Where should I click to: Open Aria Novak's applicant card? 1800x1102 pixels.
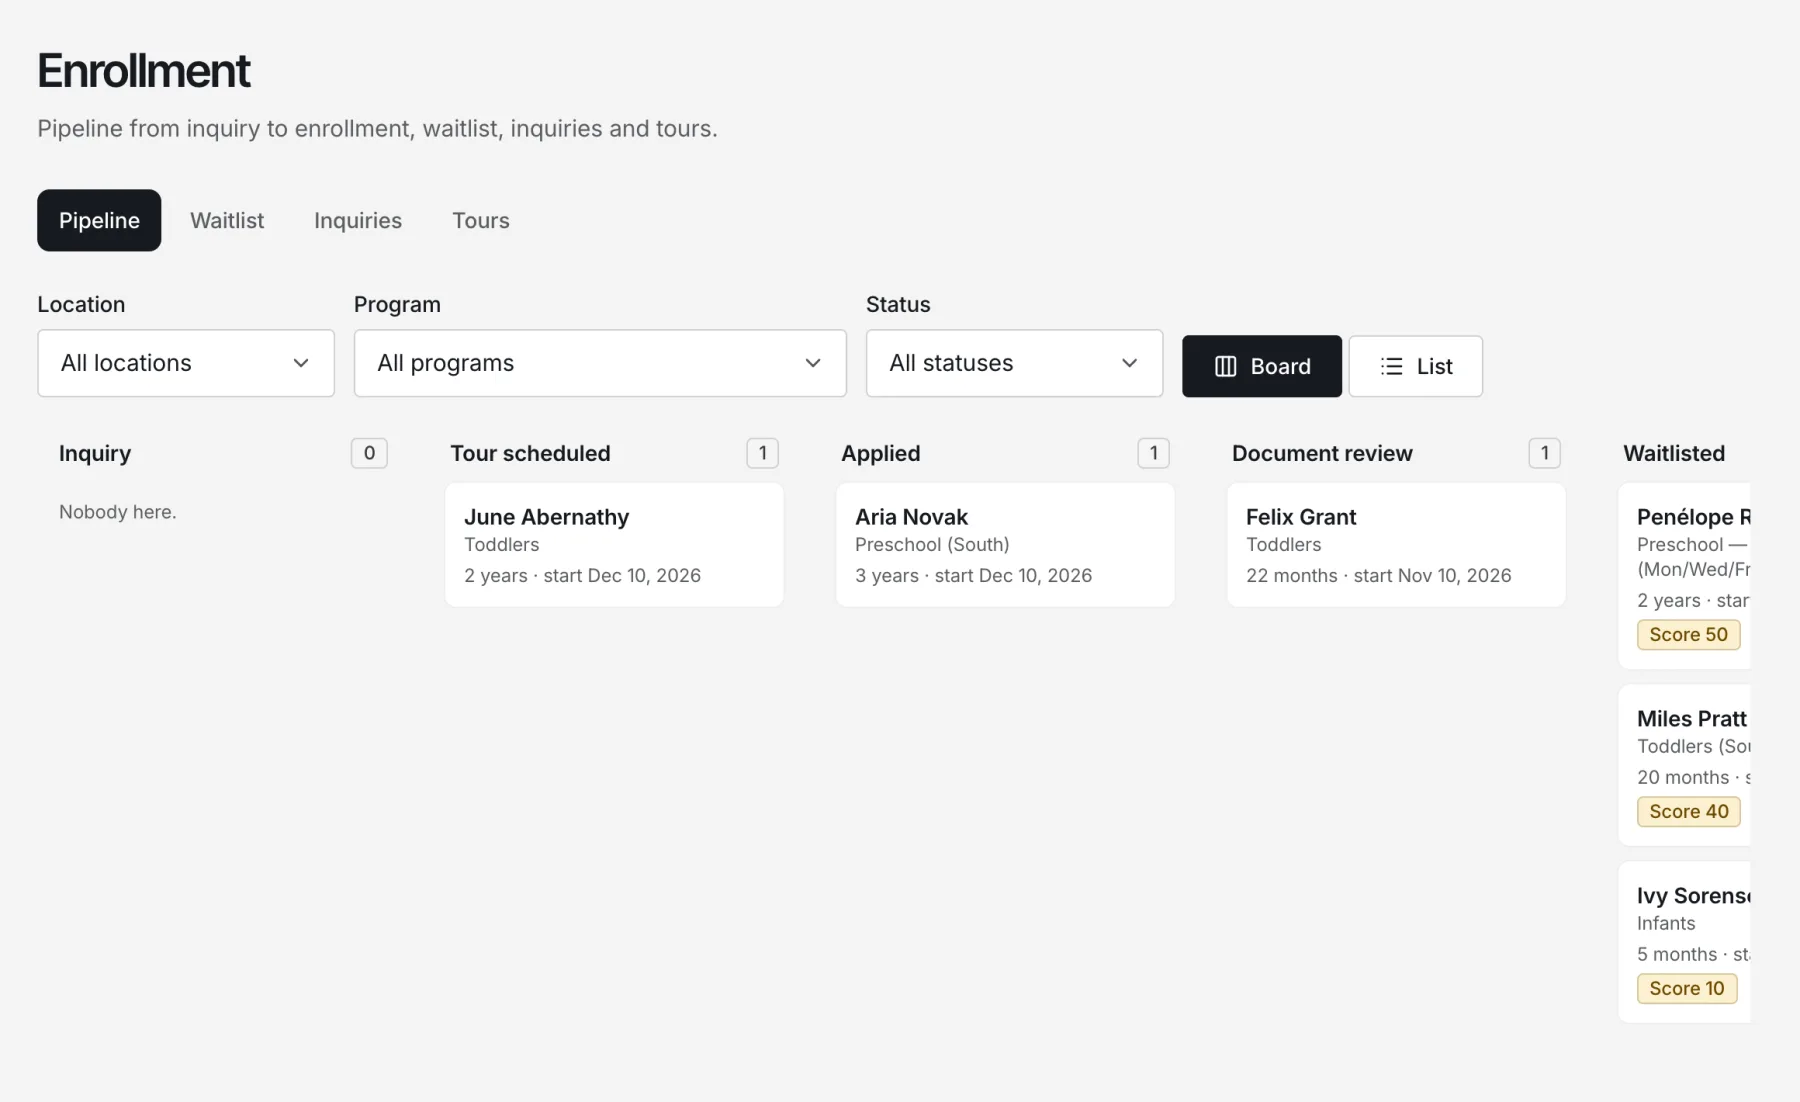1005,545
